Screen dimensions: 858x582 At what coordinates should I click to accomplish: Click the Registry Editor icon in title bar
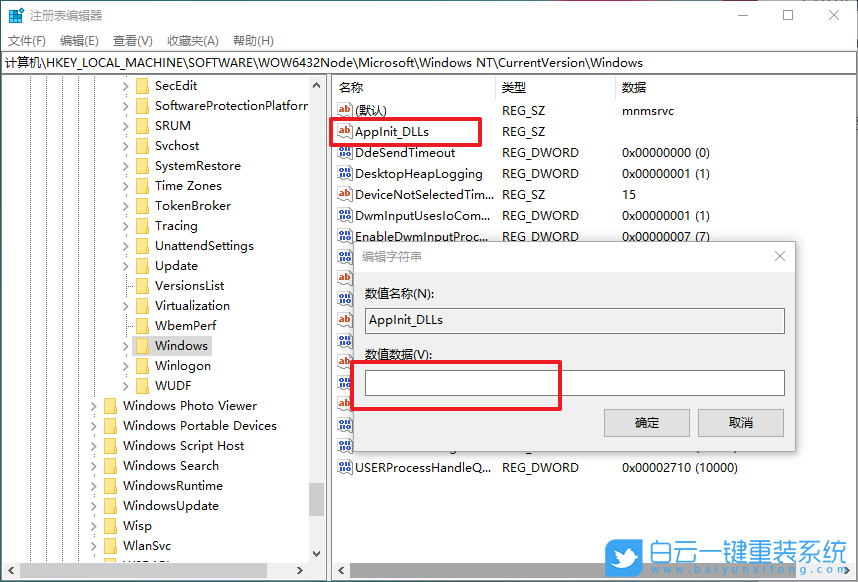pyautogui.click(x=13, y=14)
